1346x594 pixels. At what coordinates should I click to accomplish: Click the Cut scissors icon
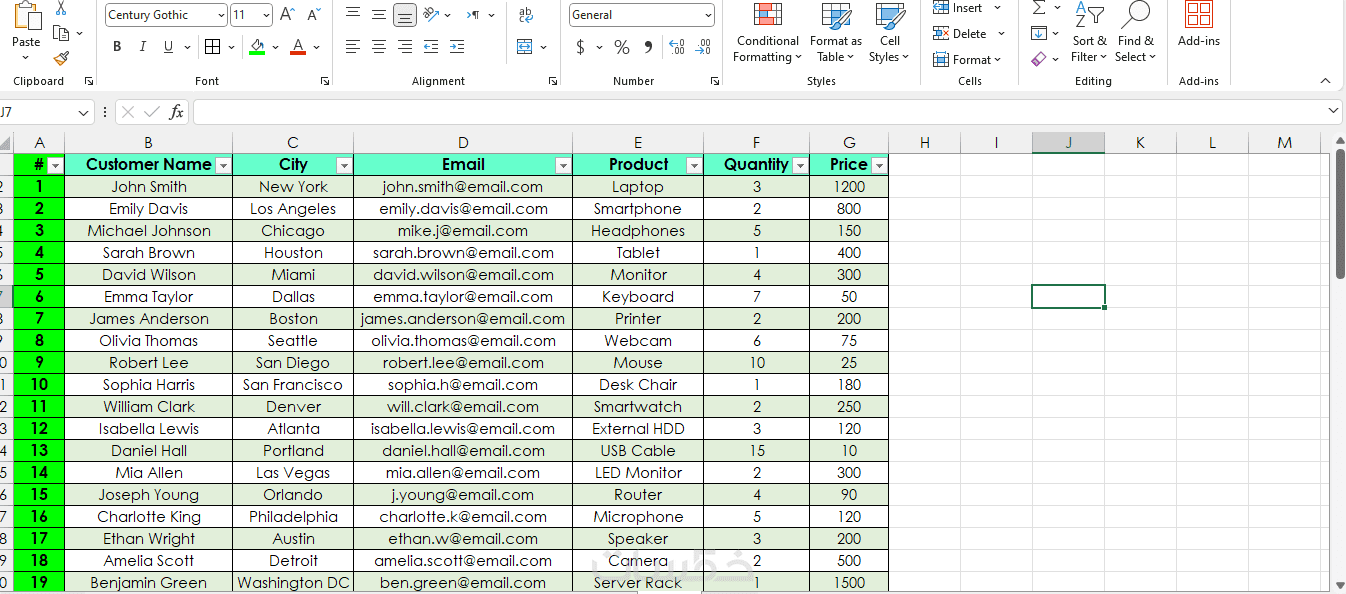(61, 9)
